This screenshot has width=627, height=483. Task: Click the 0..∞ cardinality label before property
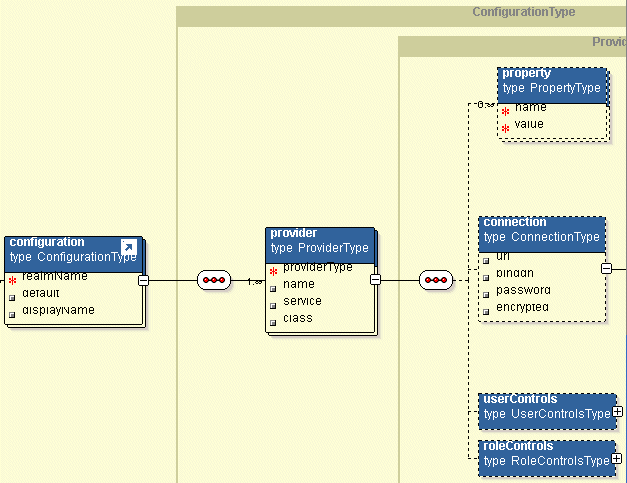coord(485,105)
